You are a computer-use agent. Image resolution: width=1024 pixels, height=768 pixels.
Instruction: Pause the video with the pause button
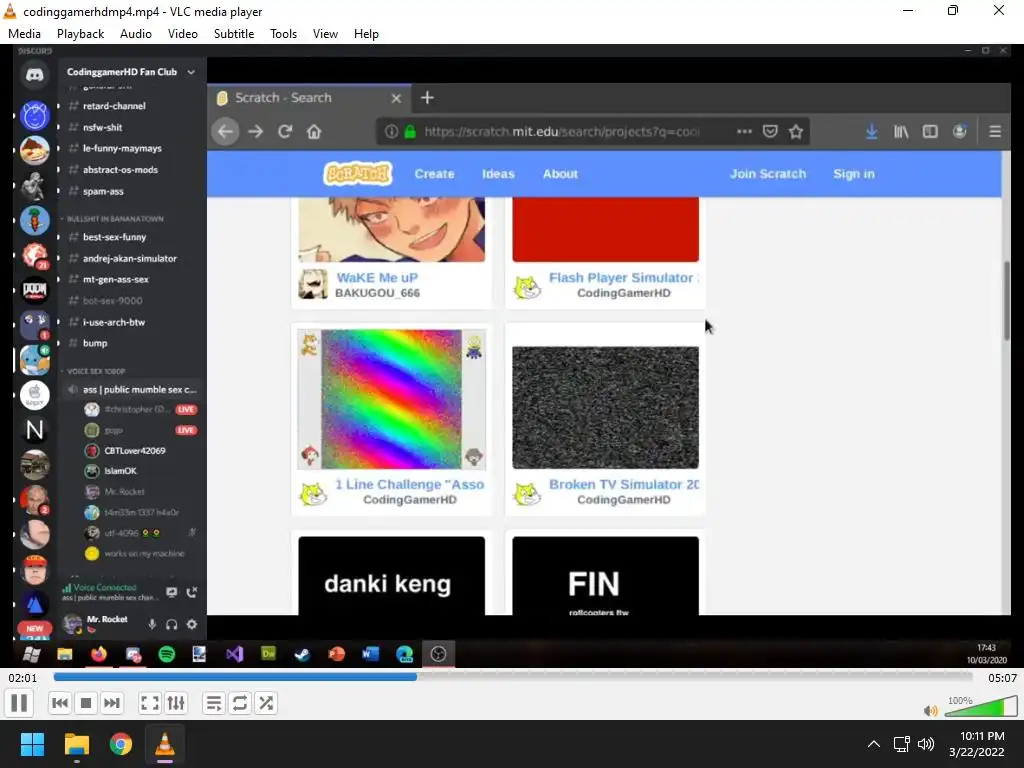pos(19,703)
